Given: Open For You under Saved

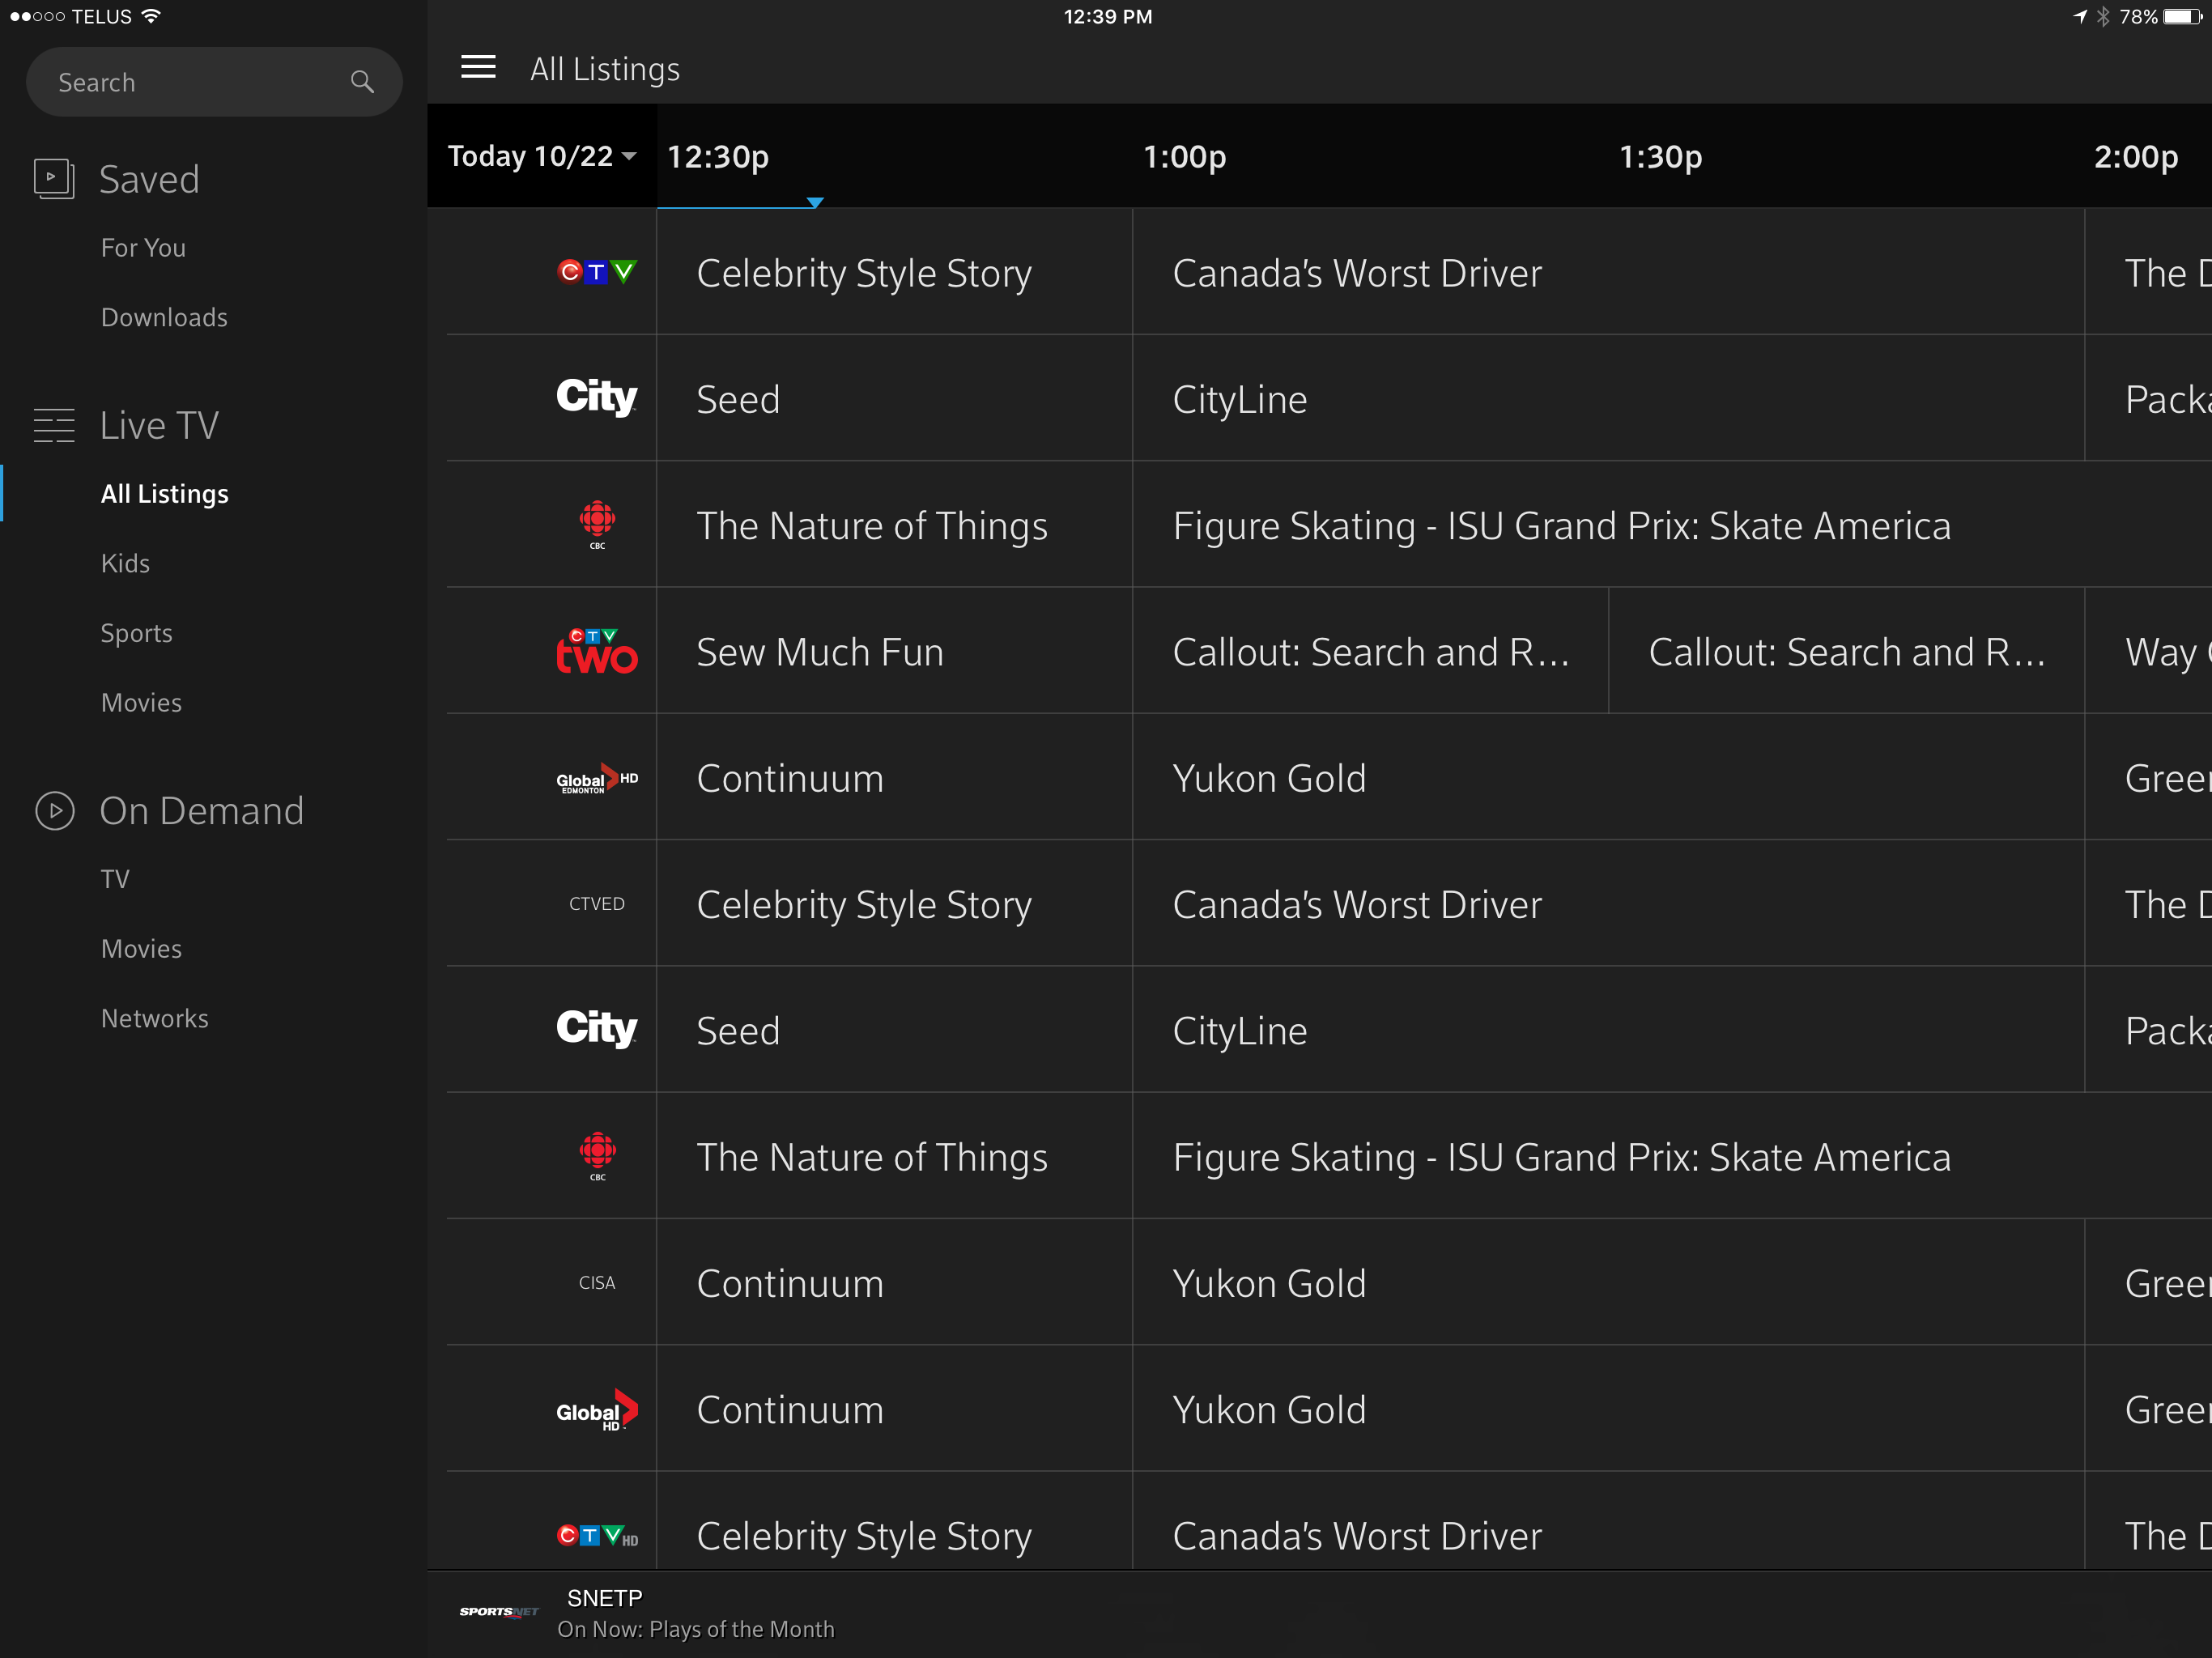Looking at the screenshot, I should click(143, 247).
